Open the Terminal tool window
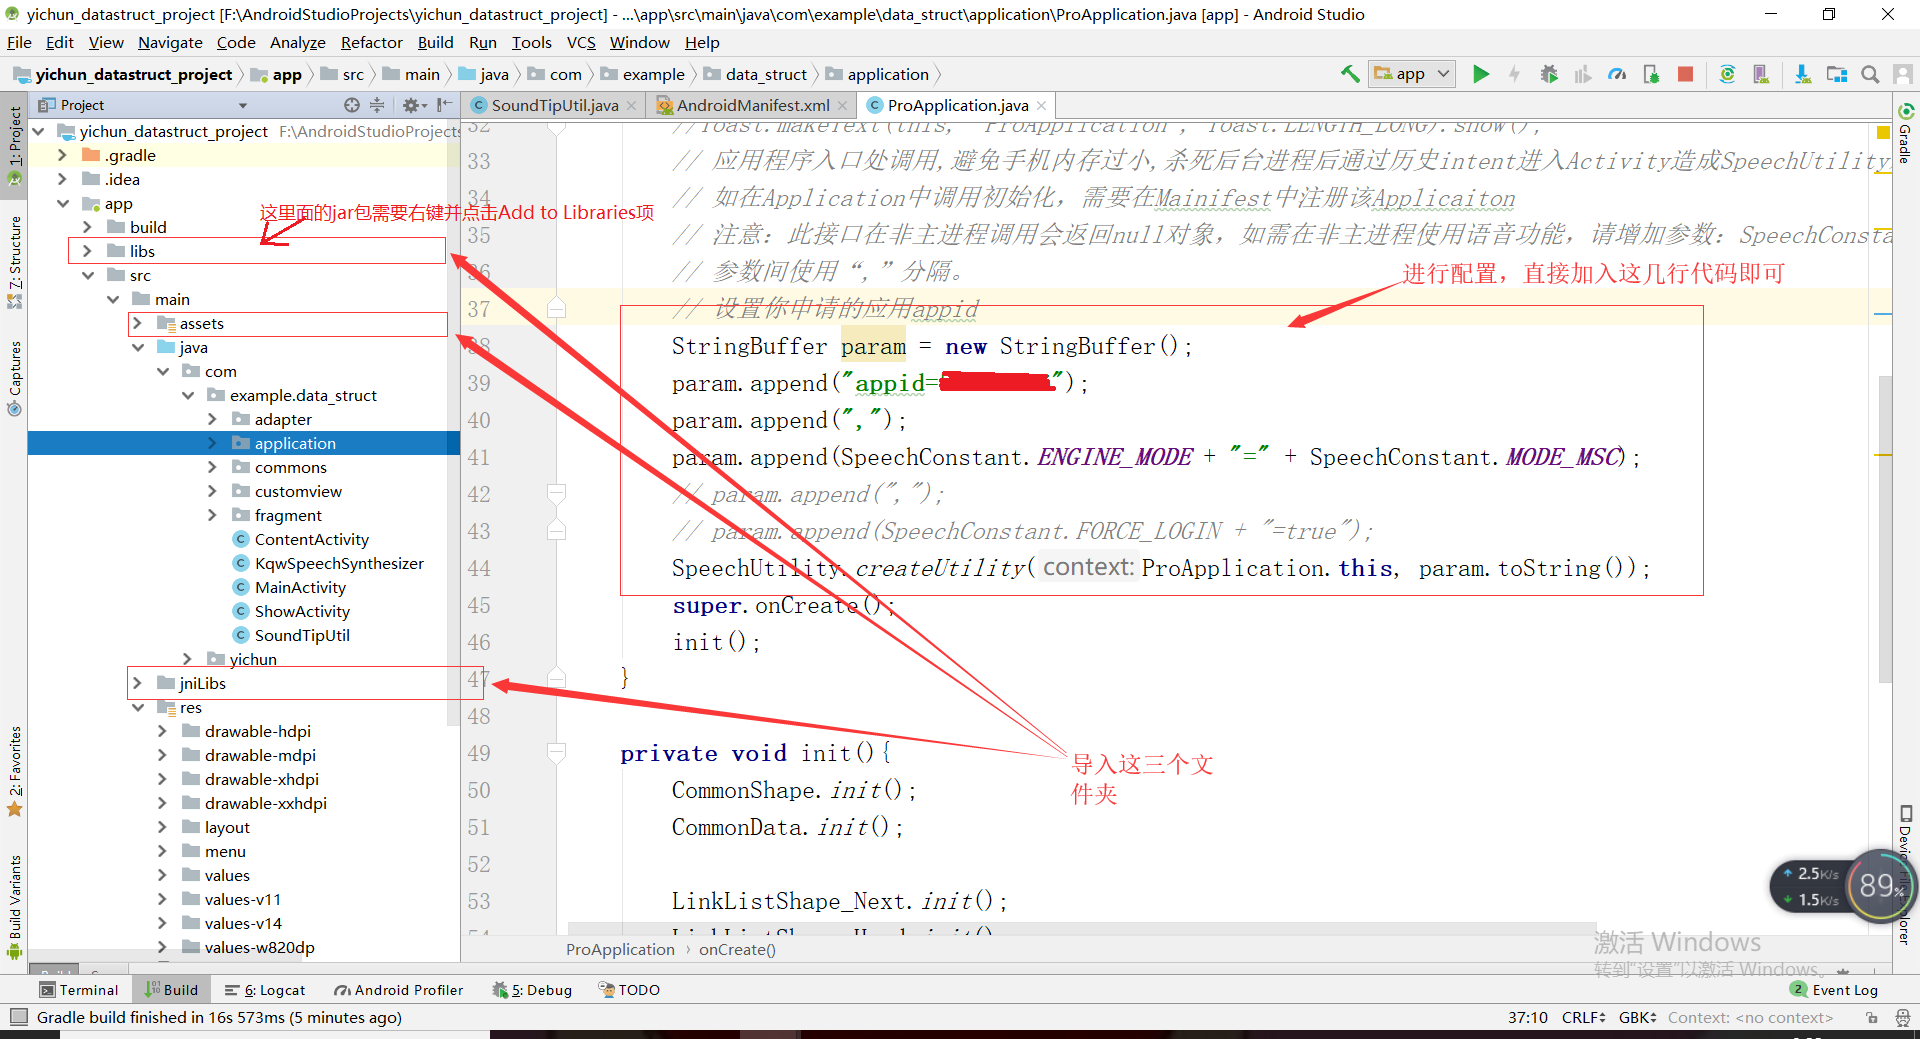 79,990
